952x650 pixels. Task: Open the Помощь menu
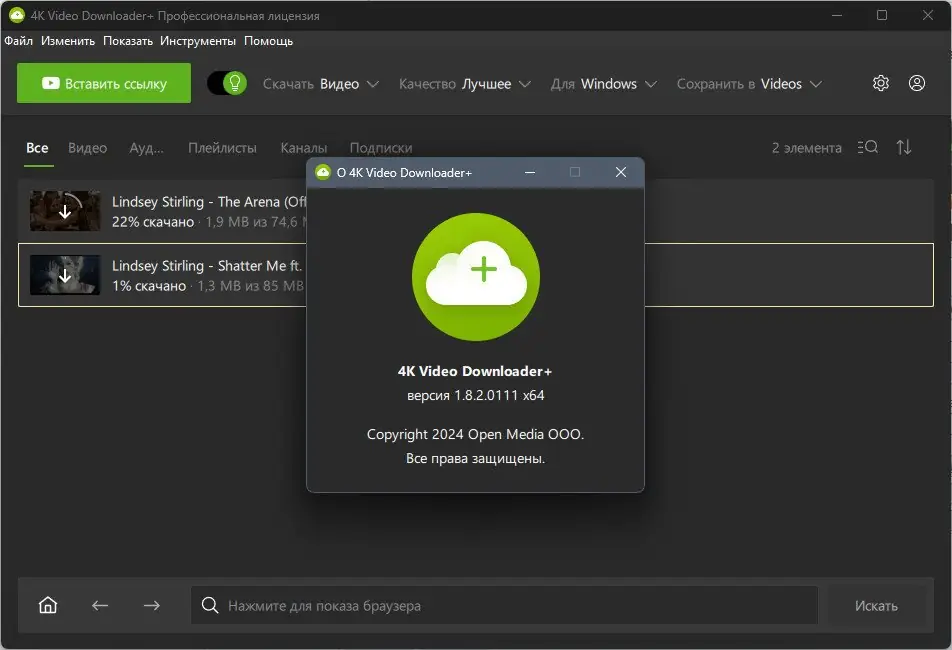coord(268,41)
